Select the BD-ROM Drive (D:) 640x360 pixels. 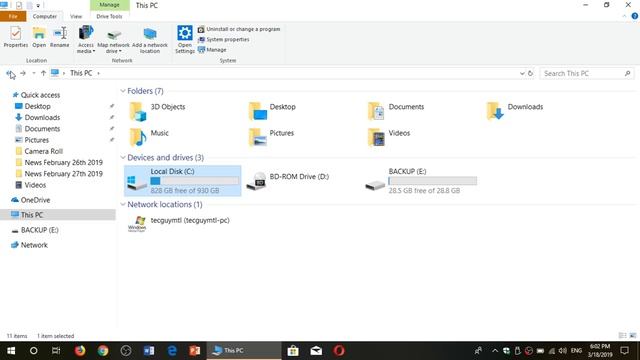(288, 181)
